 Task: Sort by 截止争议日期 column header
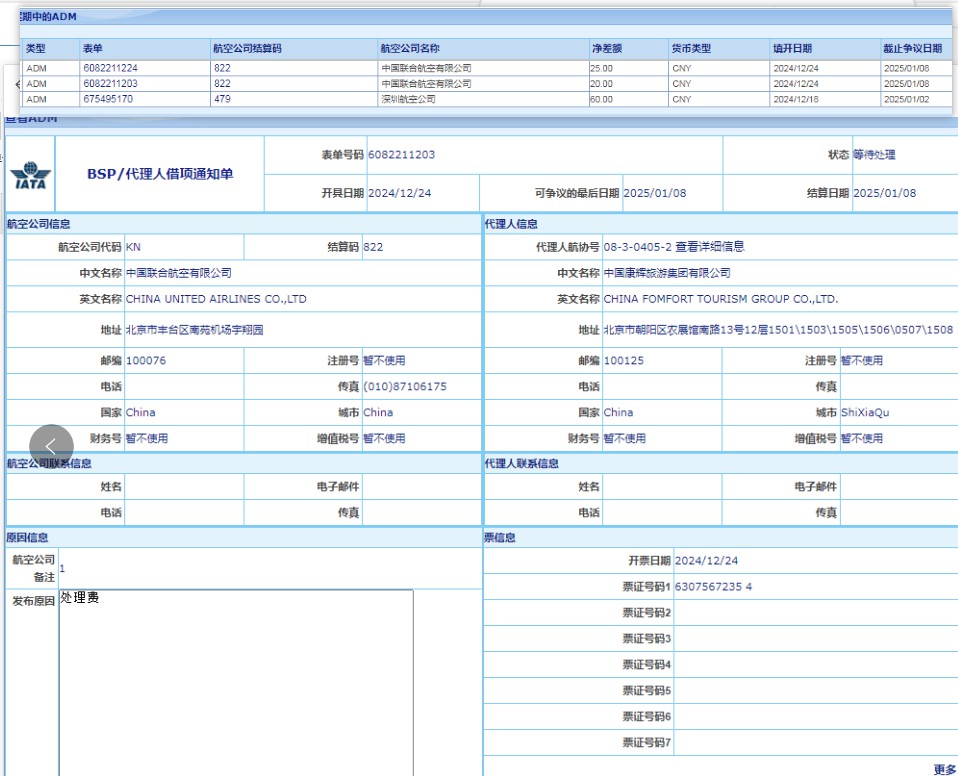pyautogui.click(x=912, y=49)
